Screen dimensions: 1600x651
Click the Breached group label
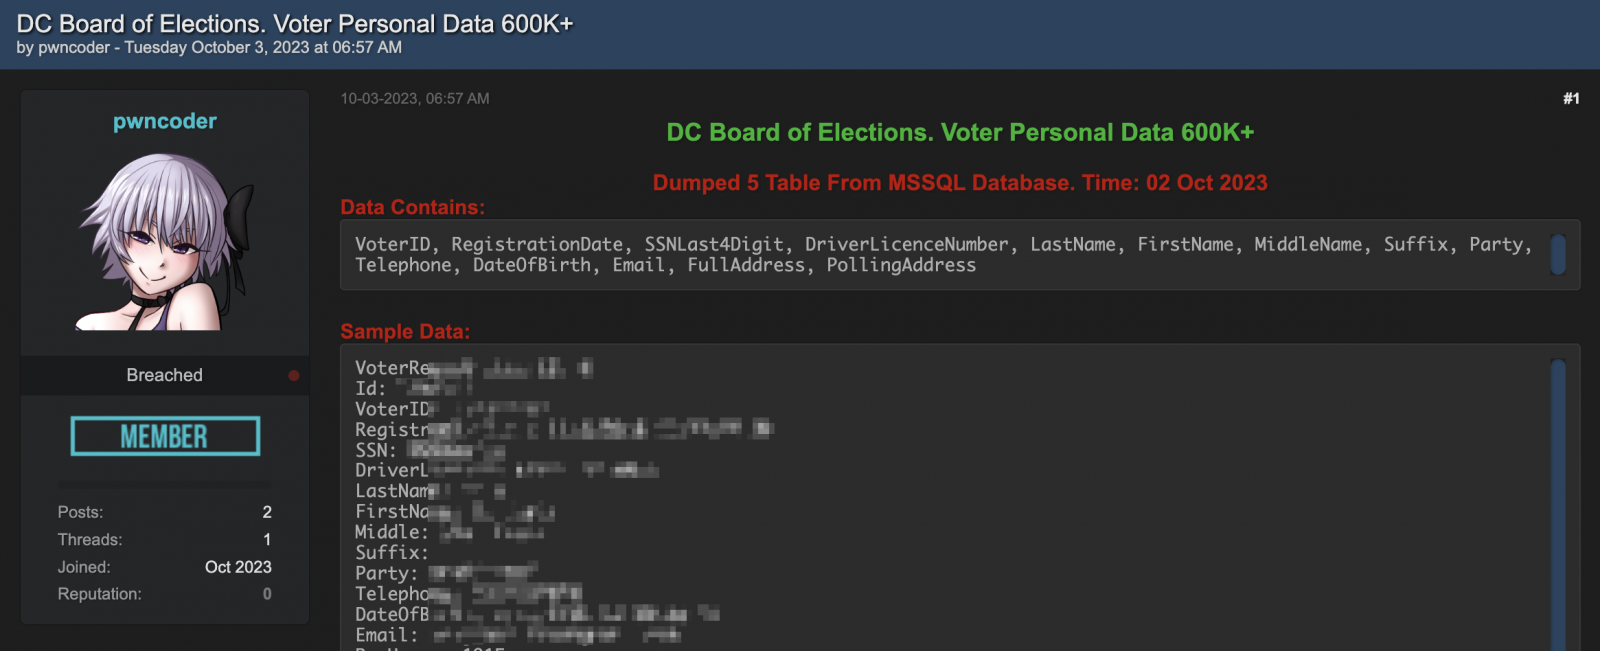click(163, 375)
